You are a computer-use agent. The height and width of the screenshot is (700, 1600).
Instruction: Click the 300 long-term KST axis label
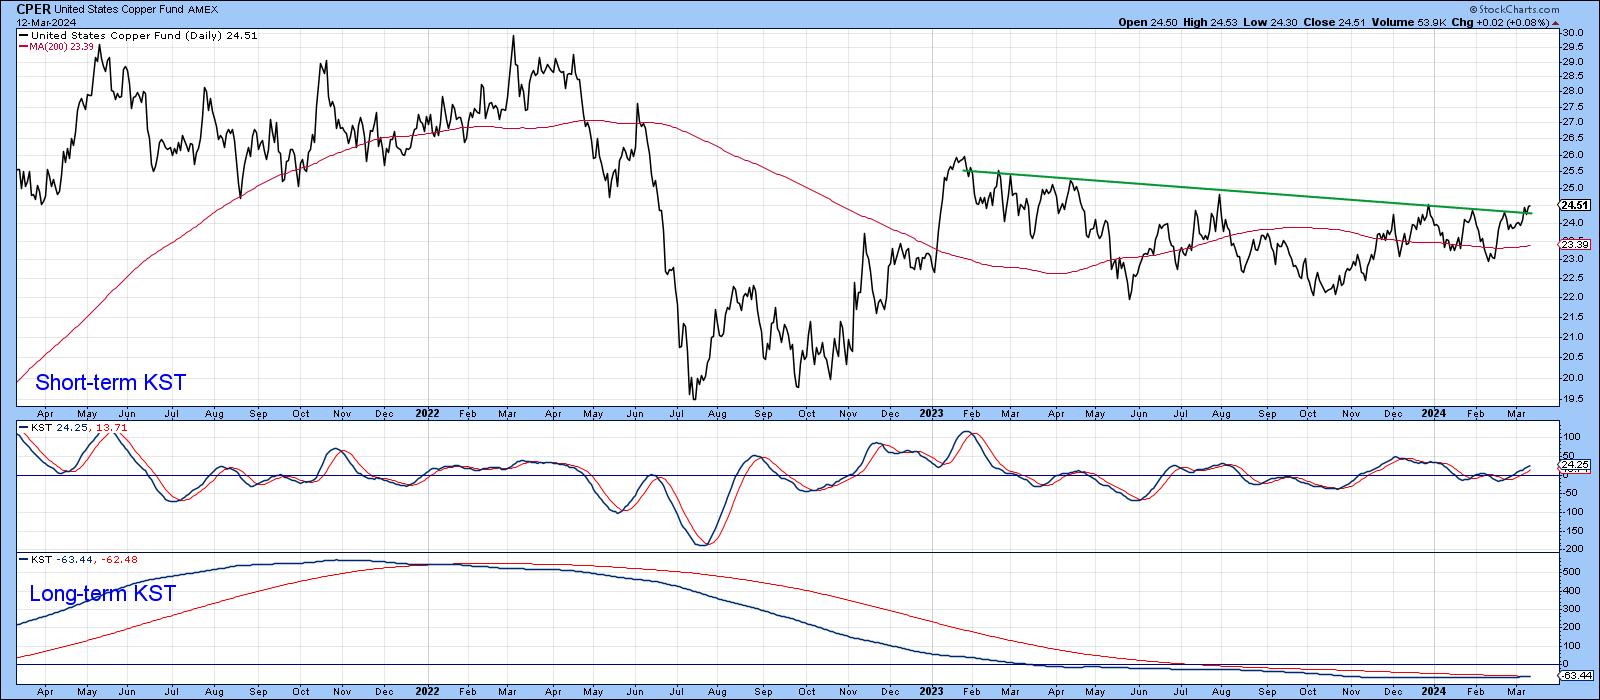click(1572, 609)
